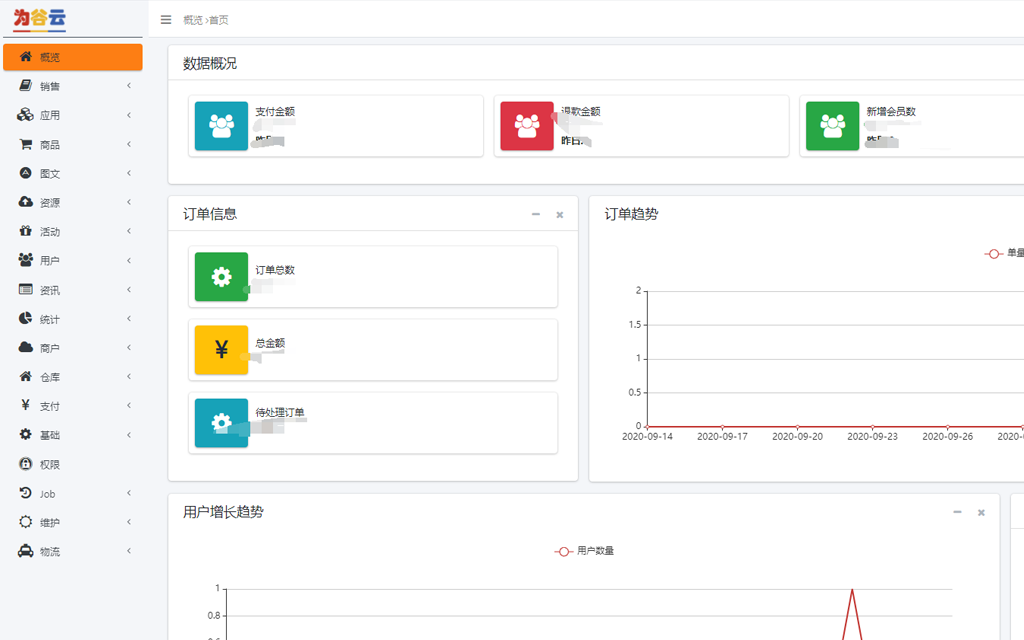The image size is (1024, 640).
Task: Select the Job history icon
Action: pos(25,493)
